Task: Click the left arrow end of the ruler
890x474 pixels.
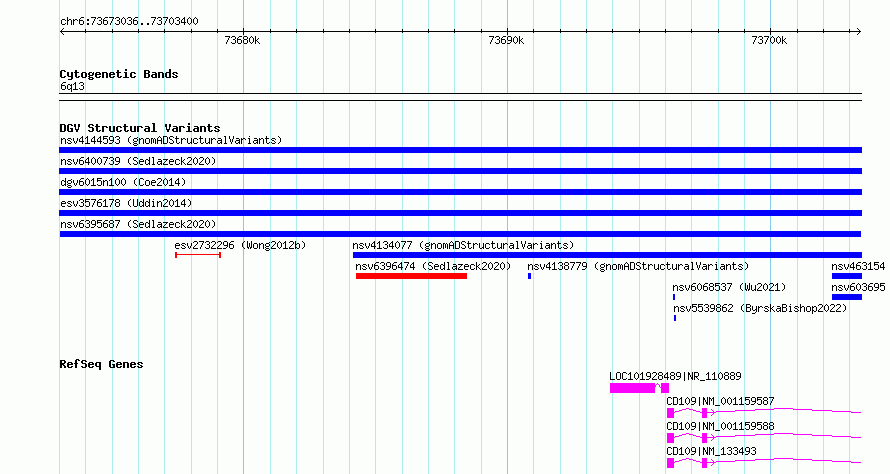Action: pos(62,32)
